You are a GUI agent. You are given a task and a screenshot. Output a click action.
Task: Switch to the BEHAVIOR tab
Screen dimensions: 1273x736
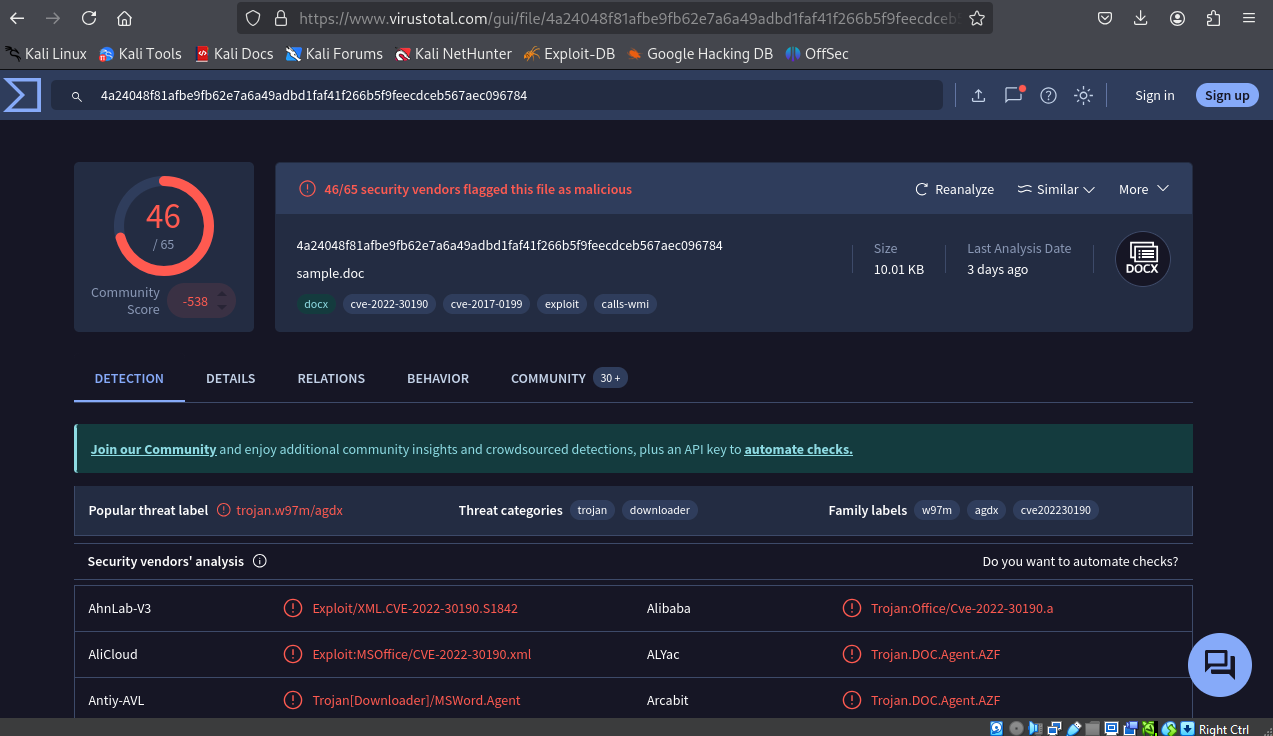tap(438, 378)
